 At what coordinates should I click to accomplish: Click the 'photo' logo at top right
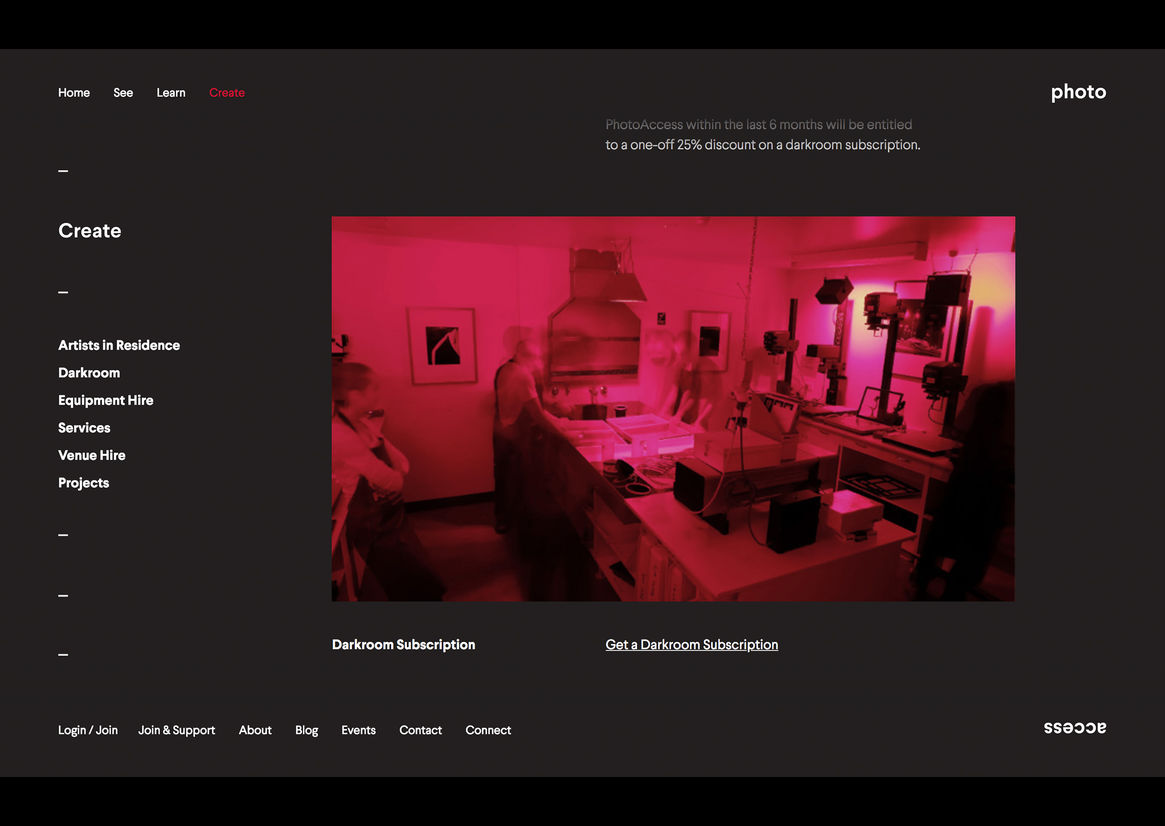1078,92
